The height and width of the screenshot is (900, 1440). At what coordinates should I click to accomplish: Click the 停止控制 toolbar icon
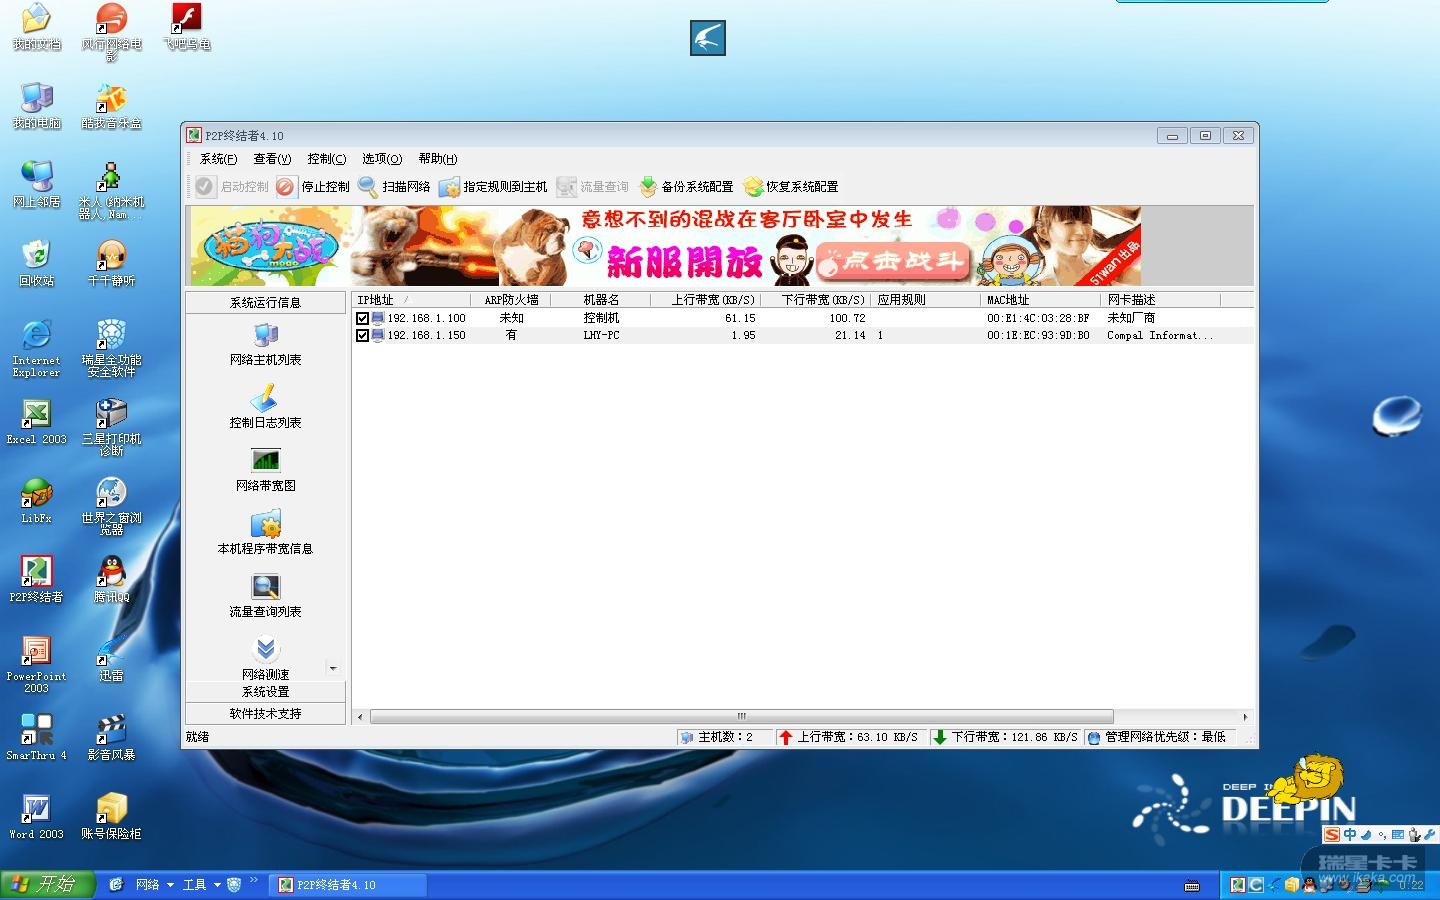click(x=286, y=187)
